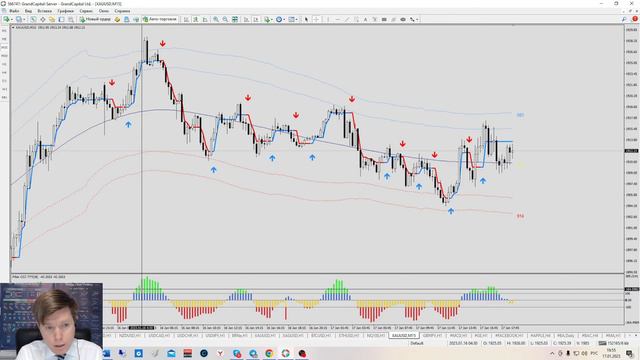Open the New Chart toolbar icon
The image size is (640, 360).
click(6, 19)
